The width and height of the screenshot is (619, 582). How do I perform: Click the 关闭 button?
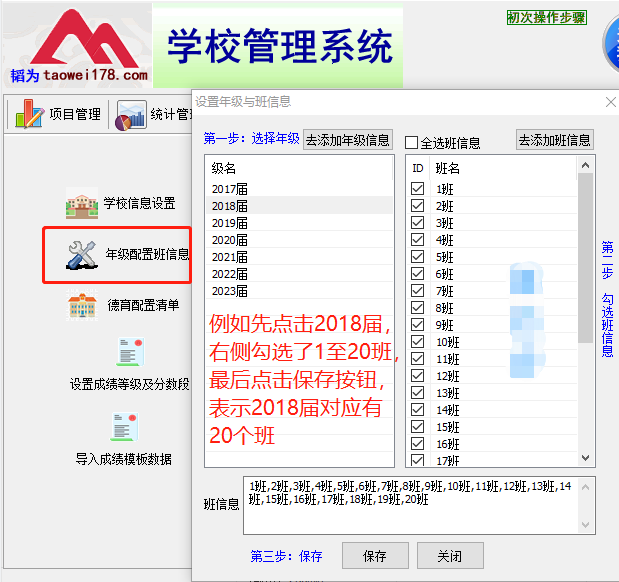450,556
